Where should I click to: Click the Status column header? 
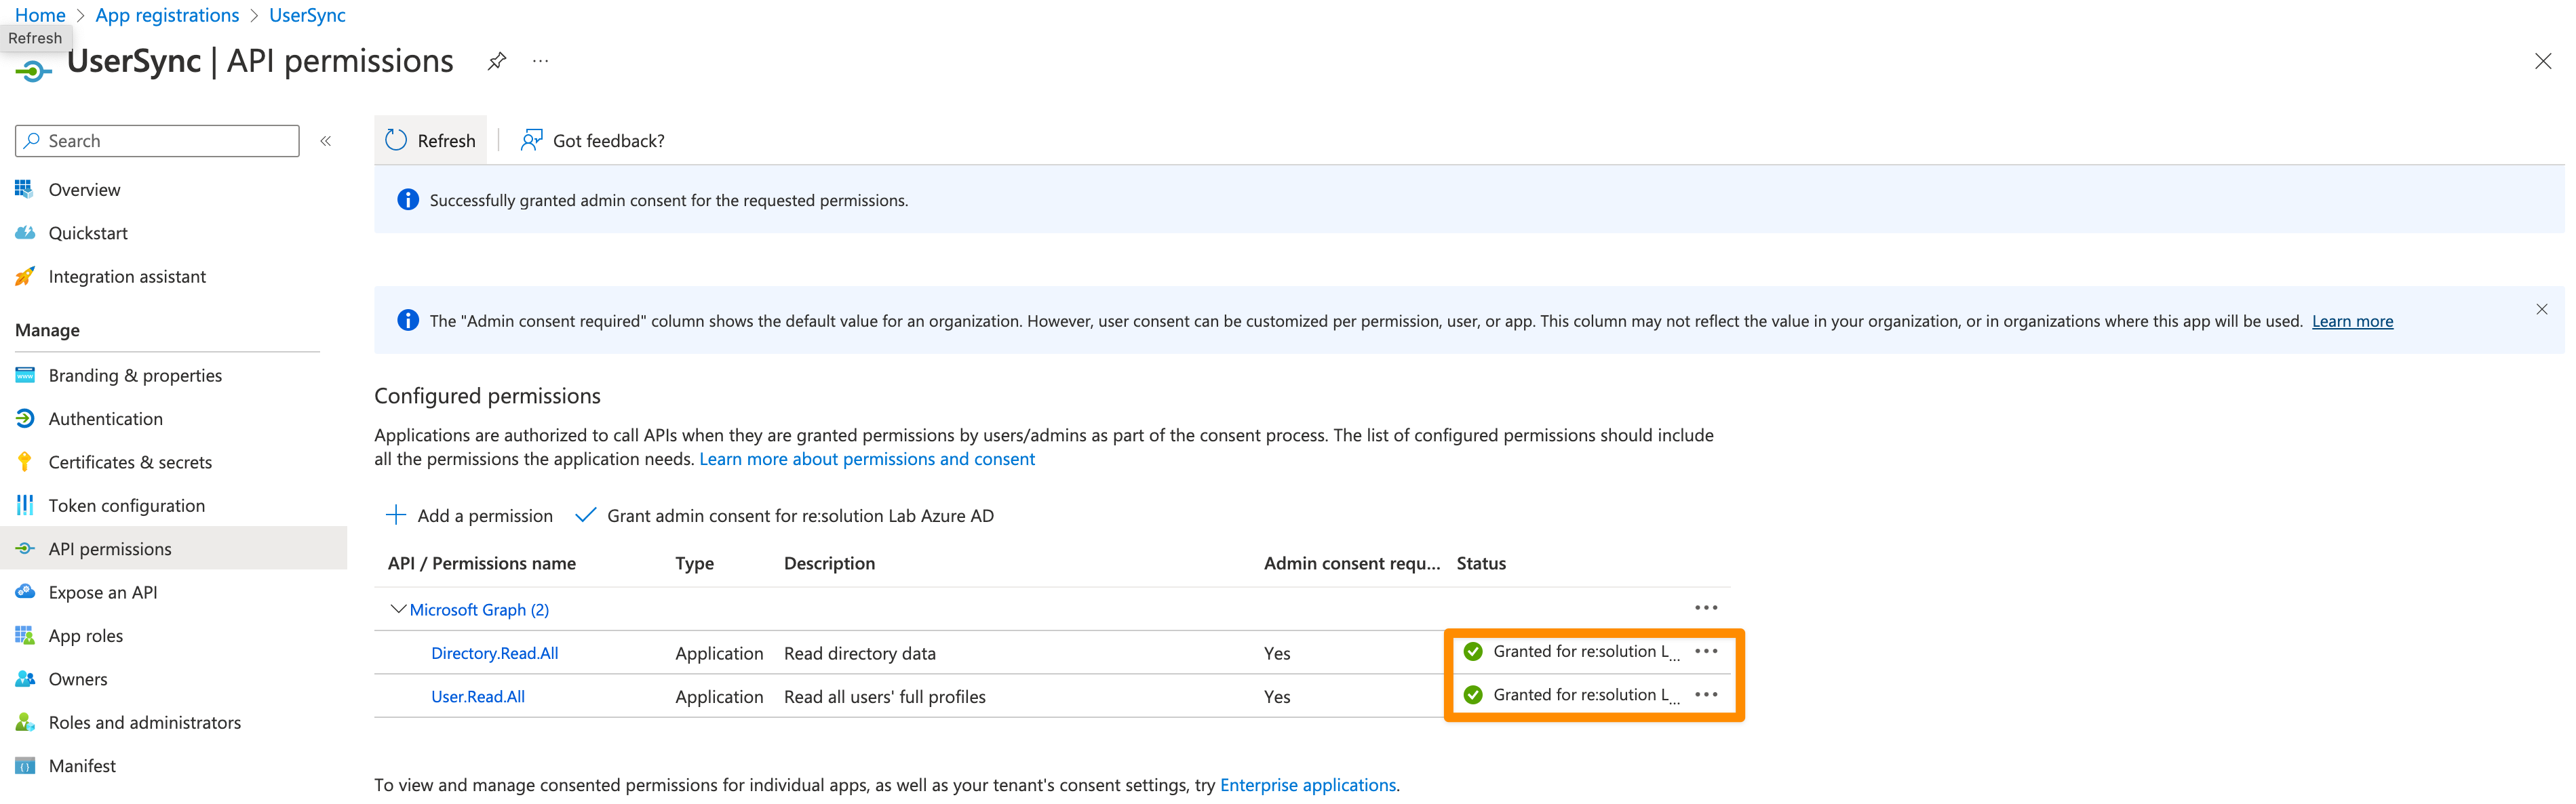point(1481,563)
